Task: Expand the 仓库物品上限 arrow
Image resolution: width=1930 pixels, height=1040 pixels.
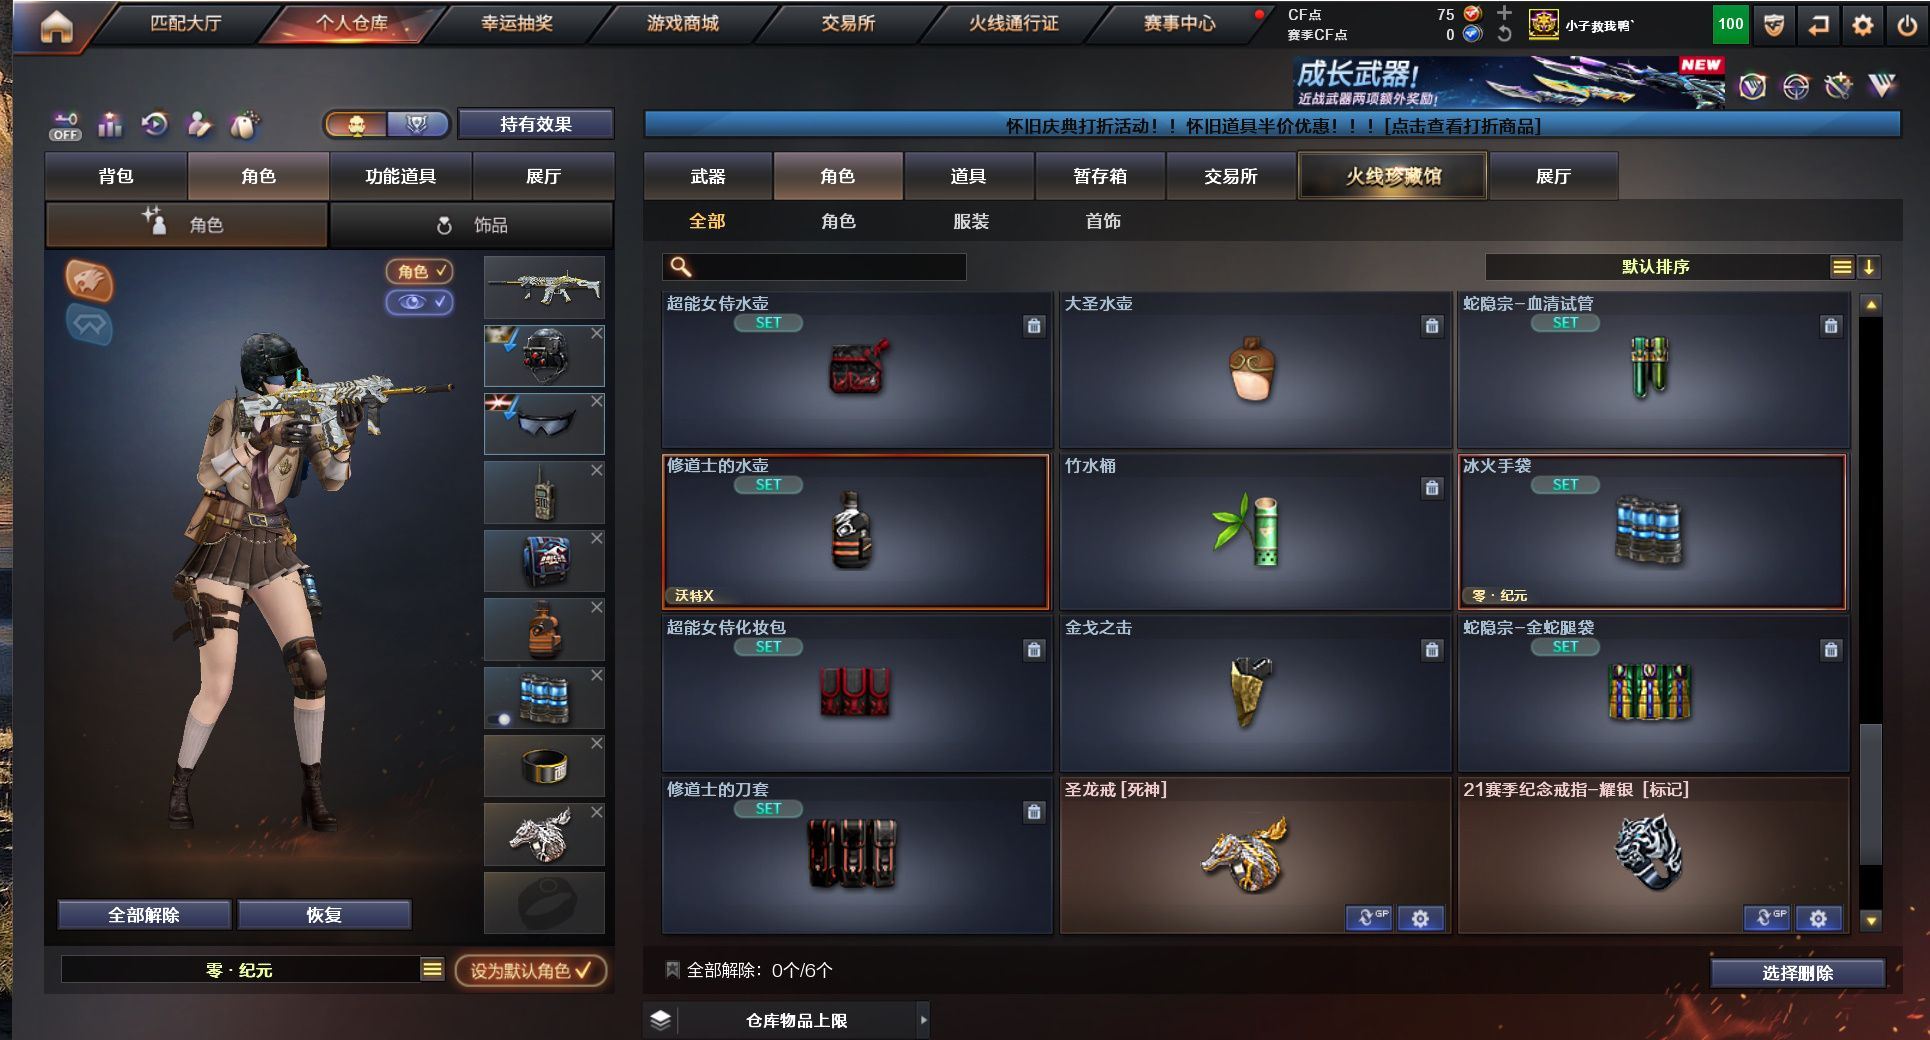Action: (923, 1020)
